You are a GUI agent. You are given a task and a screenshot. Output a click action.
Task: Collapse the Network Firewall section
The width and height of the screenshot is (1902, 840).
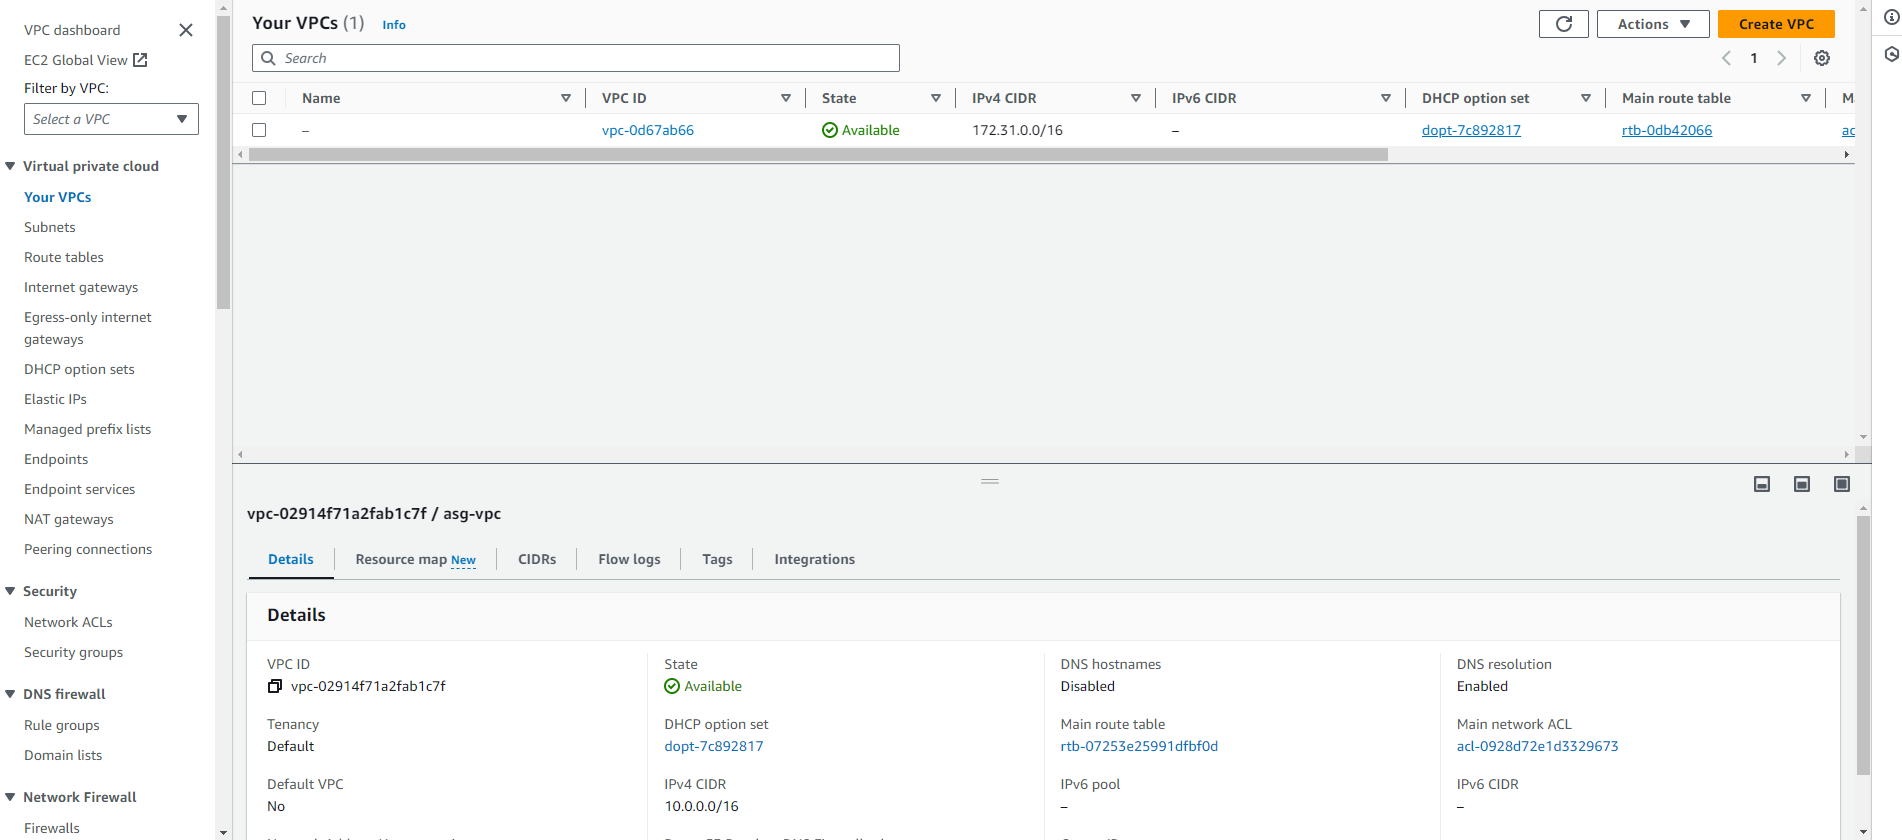point(10,797)
